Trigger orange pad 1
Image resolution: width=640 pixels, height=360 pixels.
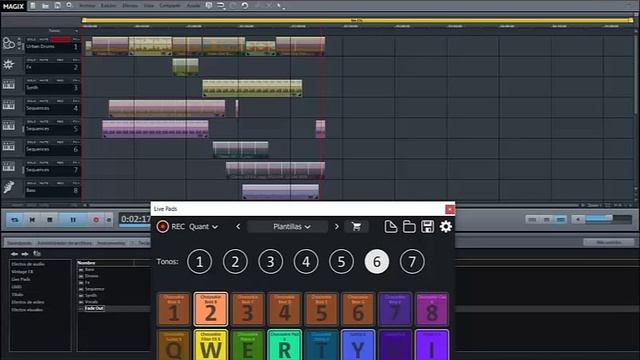pos(174,309)
